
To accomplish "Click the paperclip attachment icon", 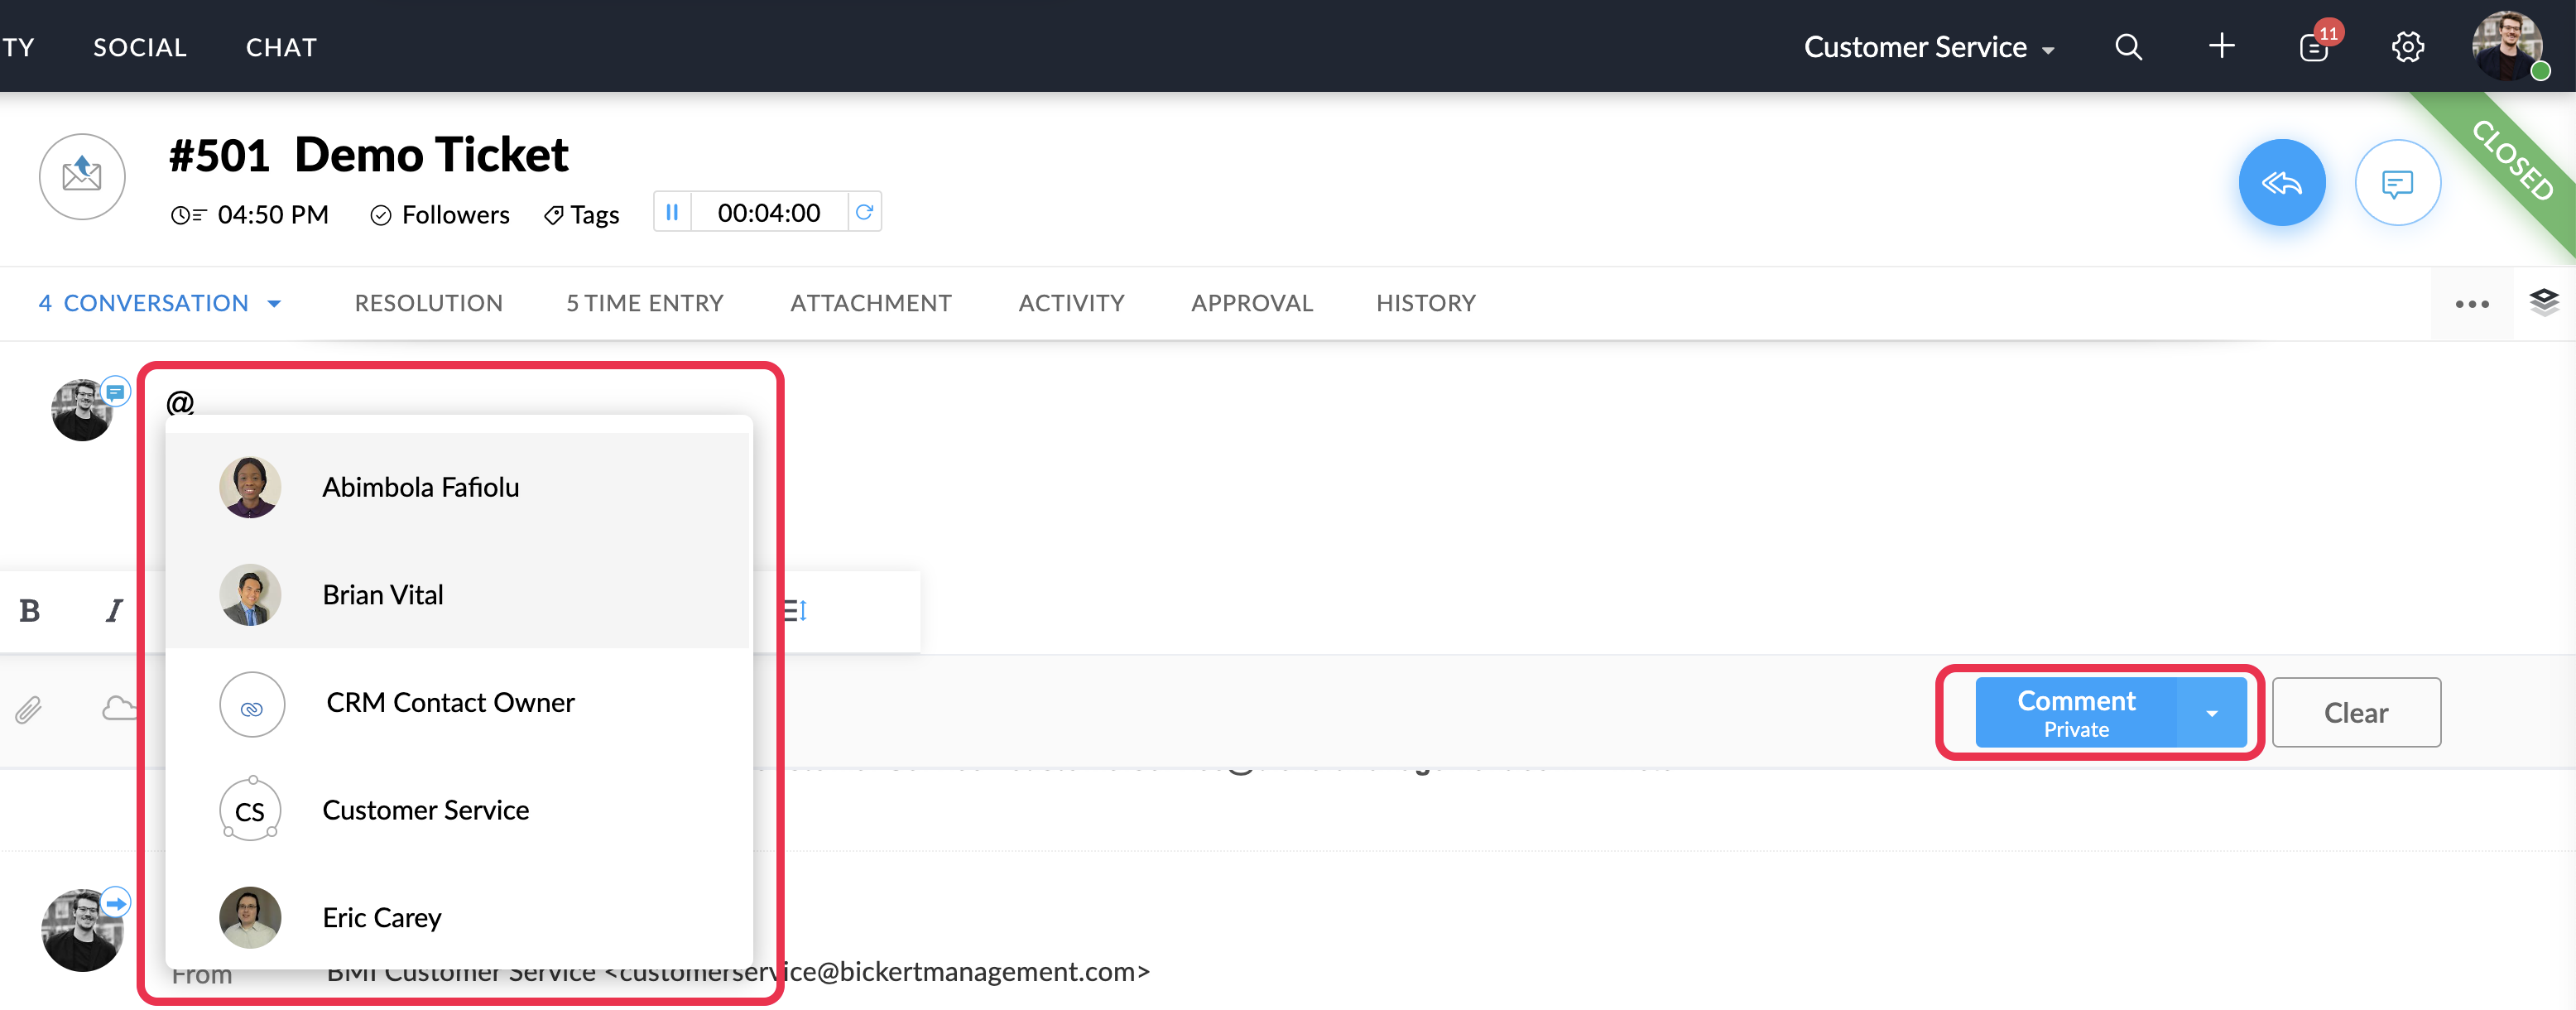I will pyautogui.click(x=28, y=710).
